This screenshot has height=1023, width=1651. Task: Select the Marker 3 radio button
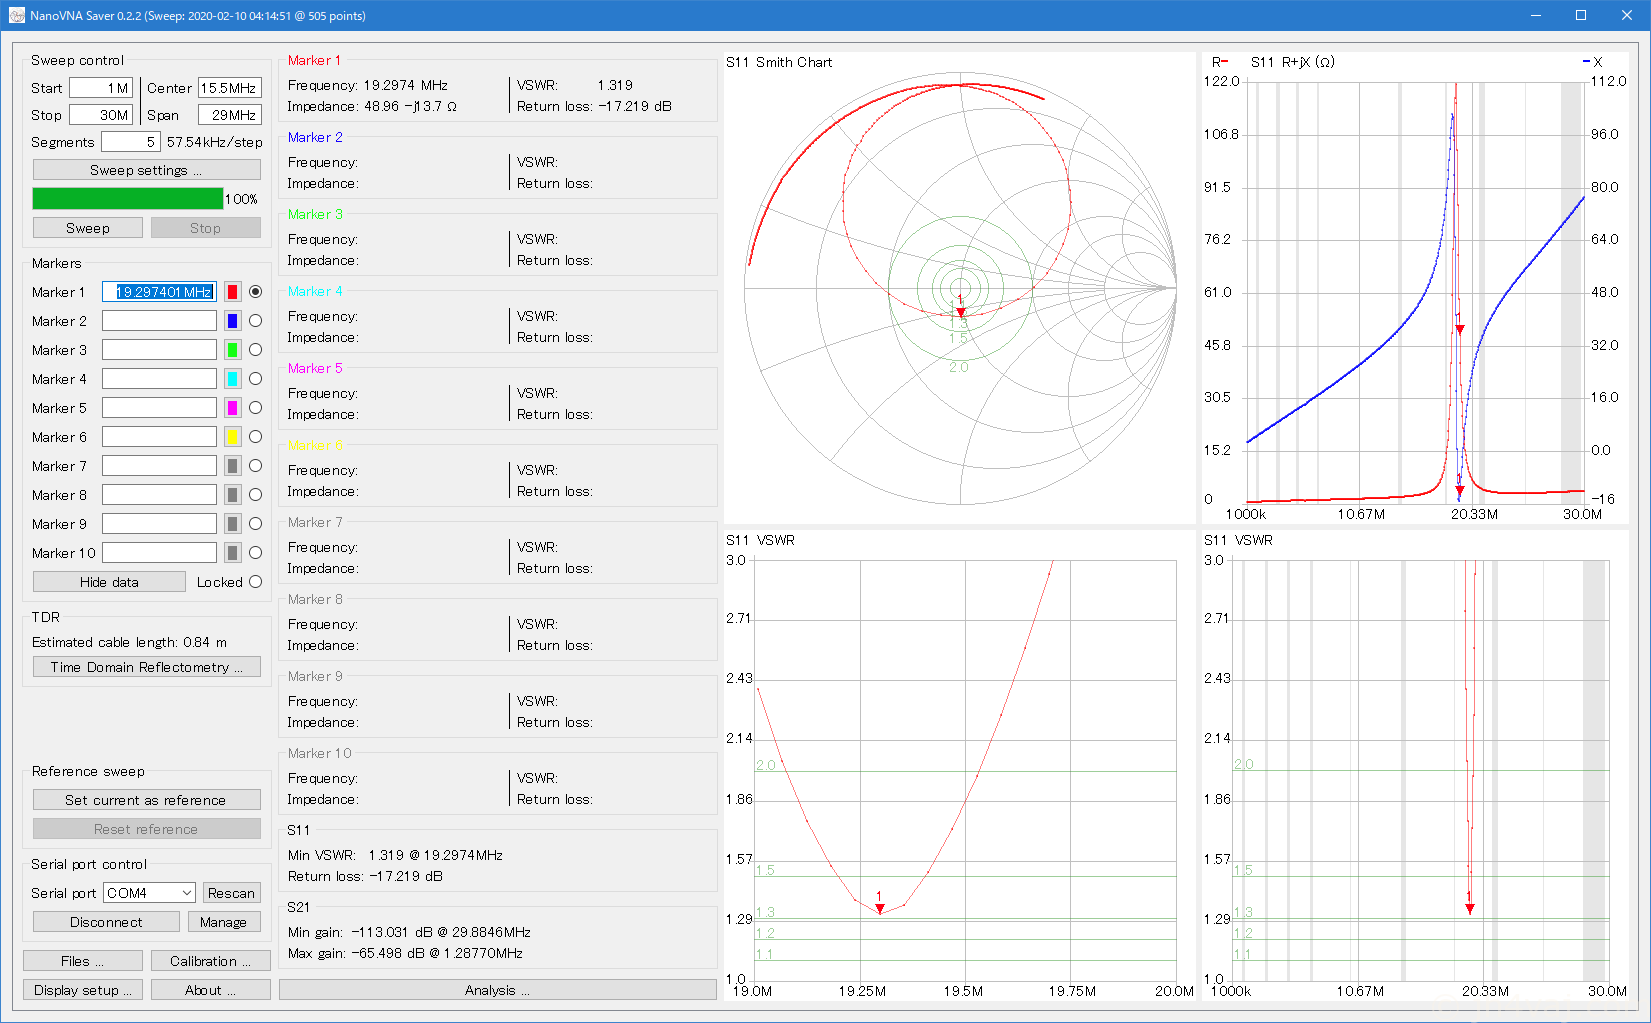pyautogui.click(x=255, y=350)
